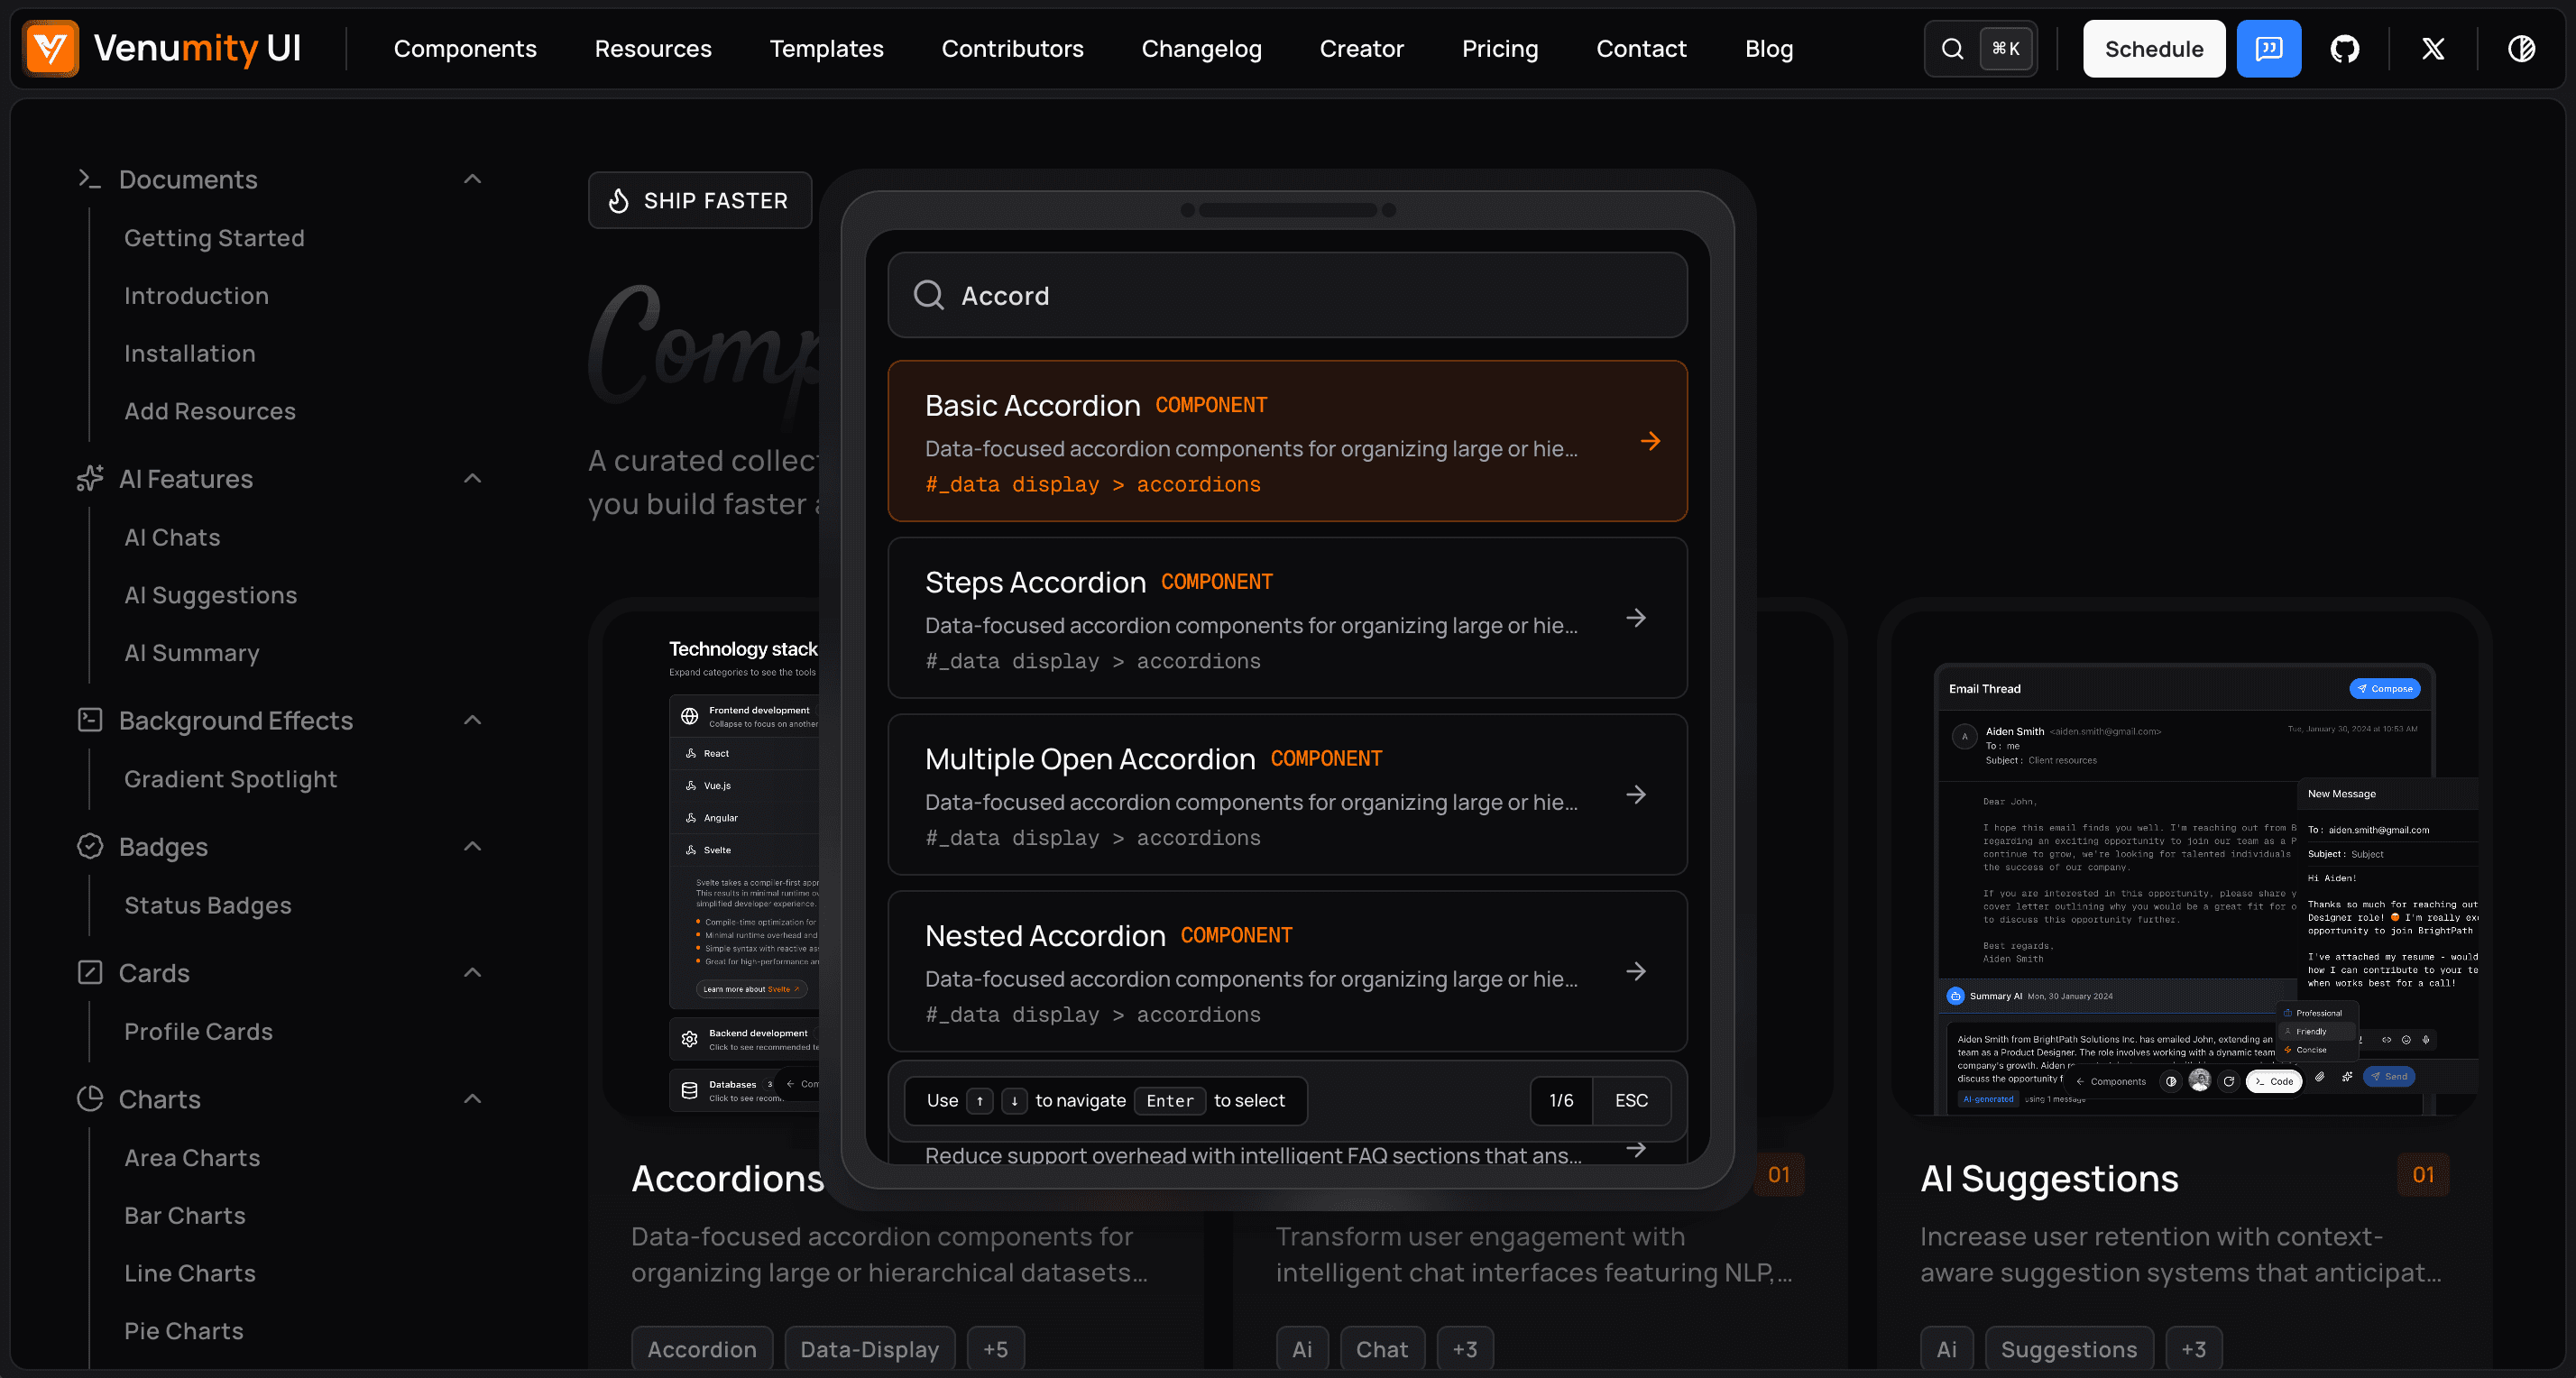Click the blue chat feedback icon button
Viewport: 2576px width, 1378px height.
tap(2268, 49)
